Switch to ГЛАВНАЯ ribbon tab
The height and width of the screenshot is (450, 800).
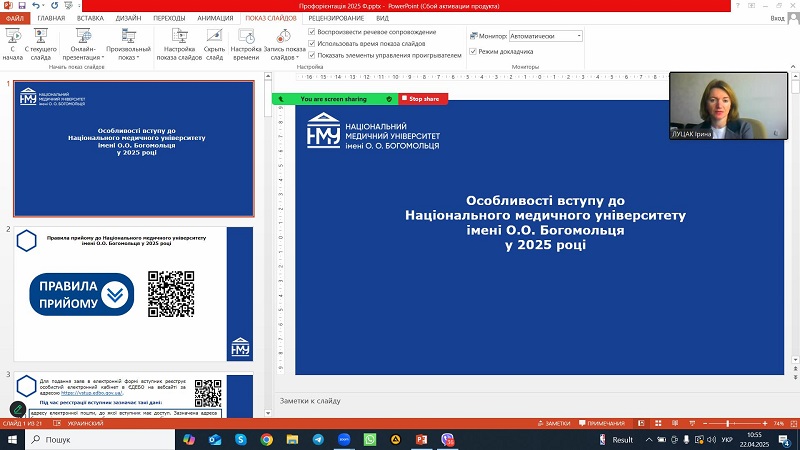pos(51,18)
